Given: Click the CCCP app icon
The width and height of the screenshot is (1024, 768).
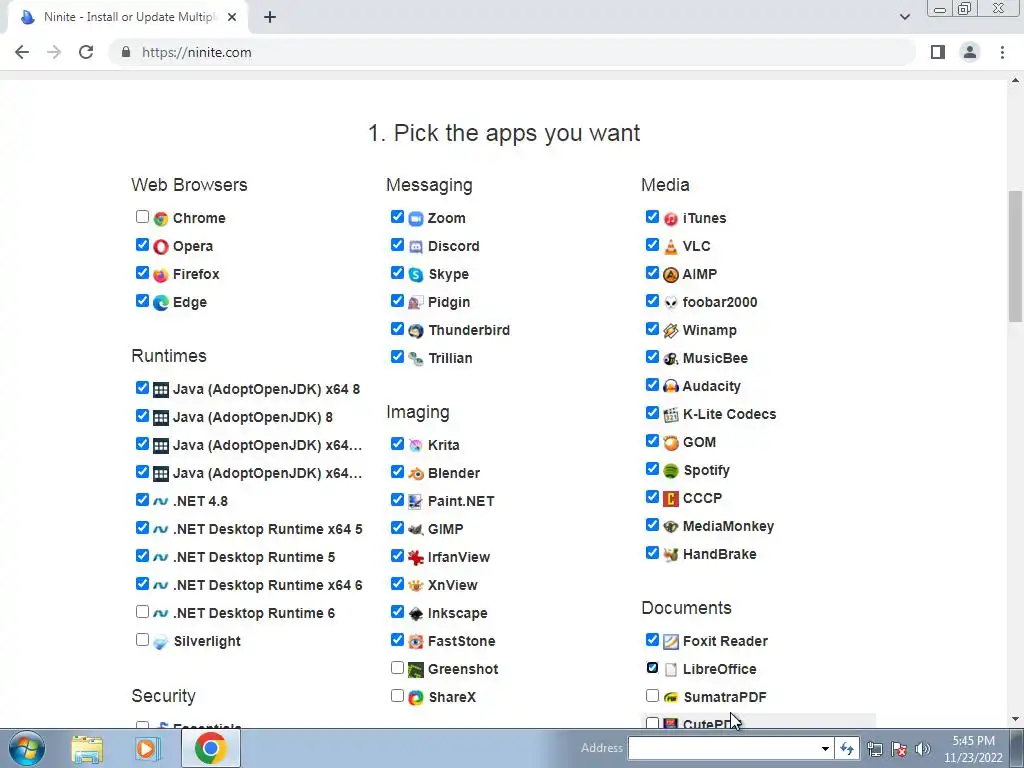Looking at the screenshot, I should (671, 499).
